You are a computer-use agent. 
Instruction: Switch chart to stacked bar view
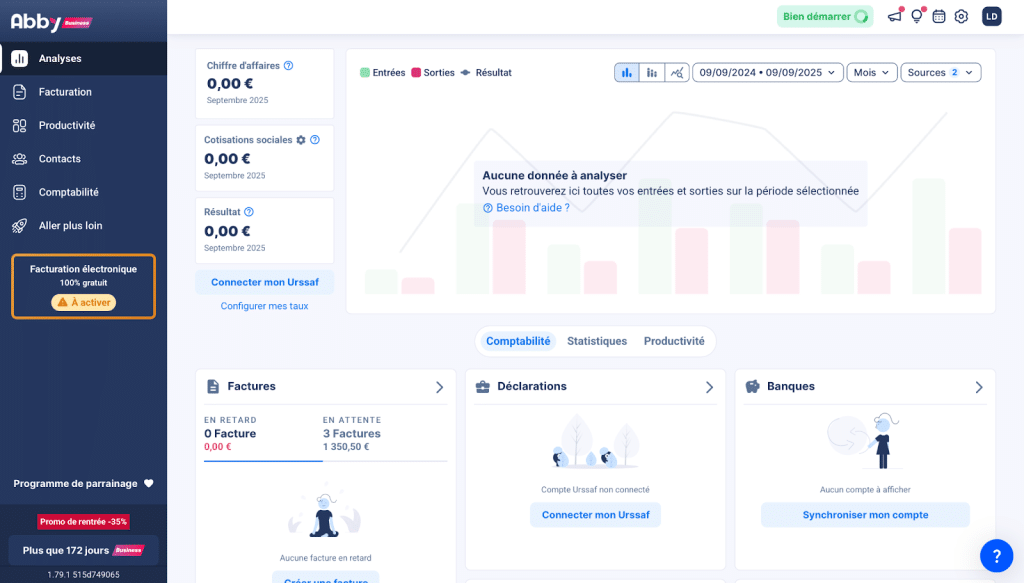(652, 73)
